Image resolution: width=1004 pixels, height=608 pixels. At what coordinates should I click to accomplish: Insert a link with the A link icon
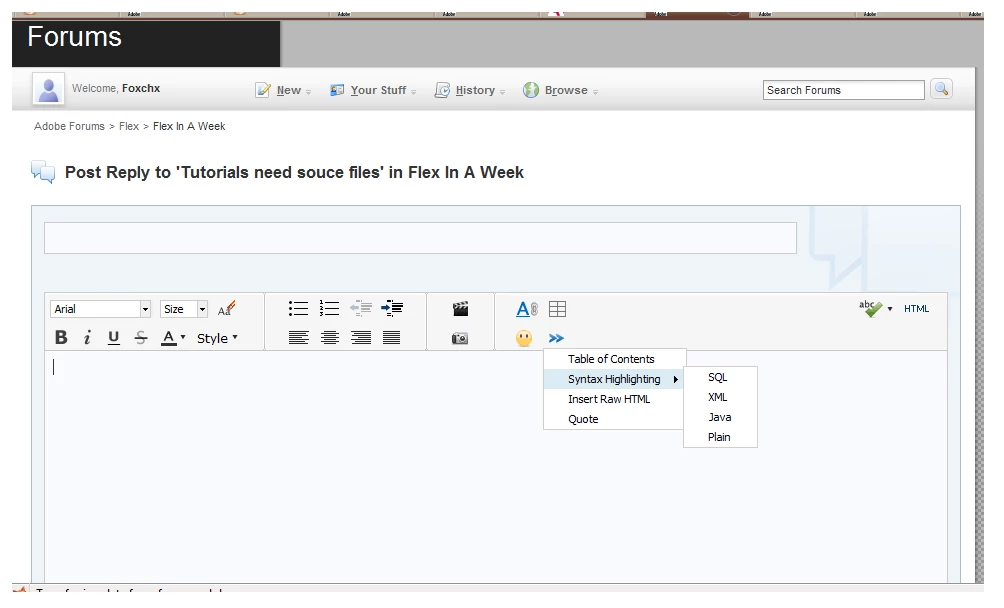527,309
